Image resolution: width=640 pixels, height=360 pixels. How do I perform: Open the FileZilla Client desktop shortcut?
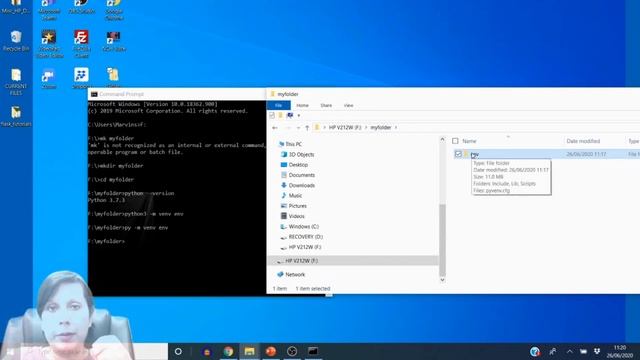[81, 44]
